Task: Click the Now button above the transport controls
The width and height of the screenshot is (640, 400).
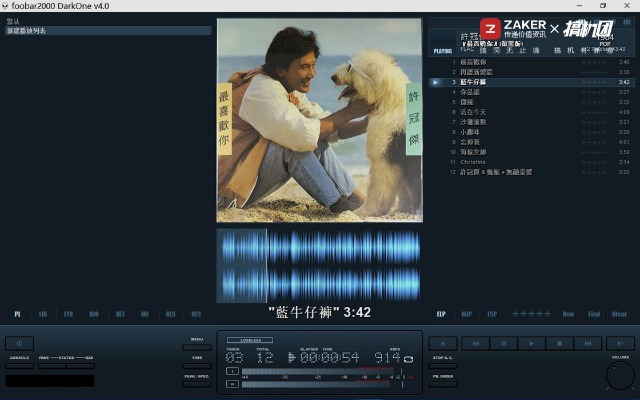Action: 568,314
